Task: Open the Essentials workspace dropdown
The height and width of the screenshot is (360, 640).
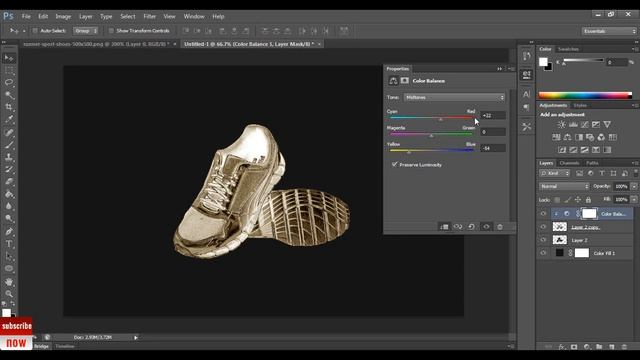Action: 609,31
